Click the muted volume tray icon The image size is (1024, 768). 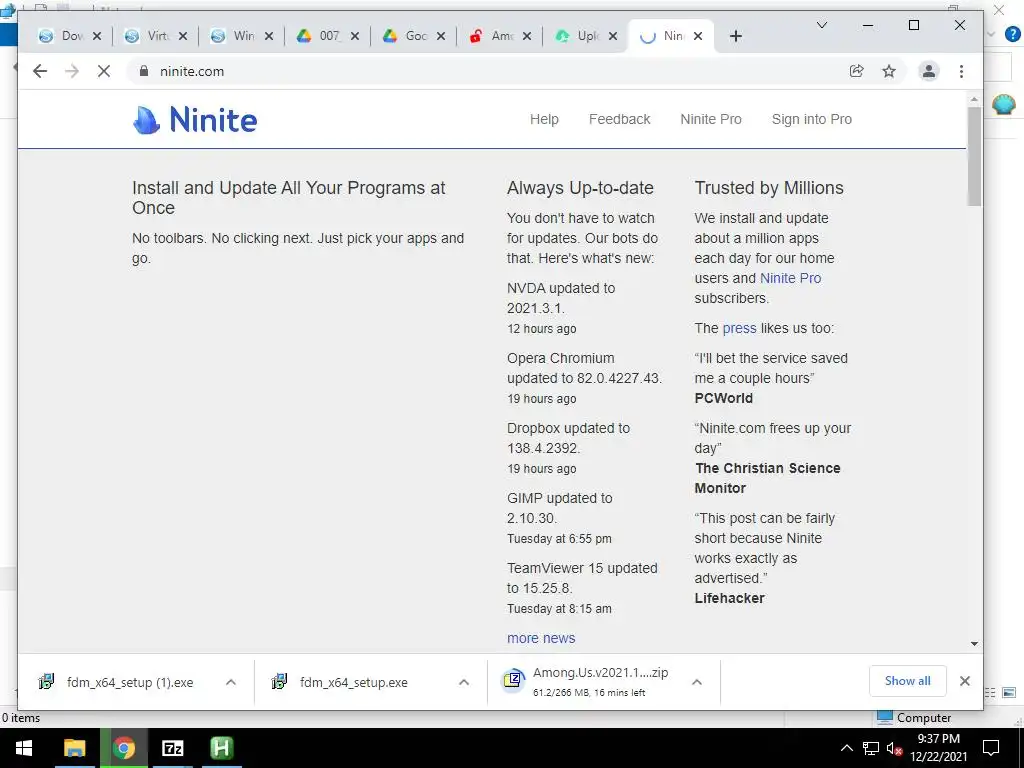(x=895, y=748)
